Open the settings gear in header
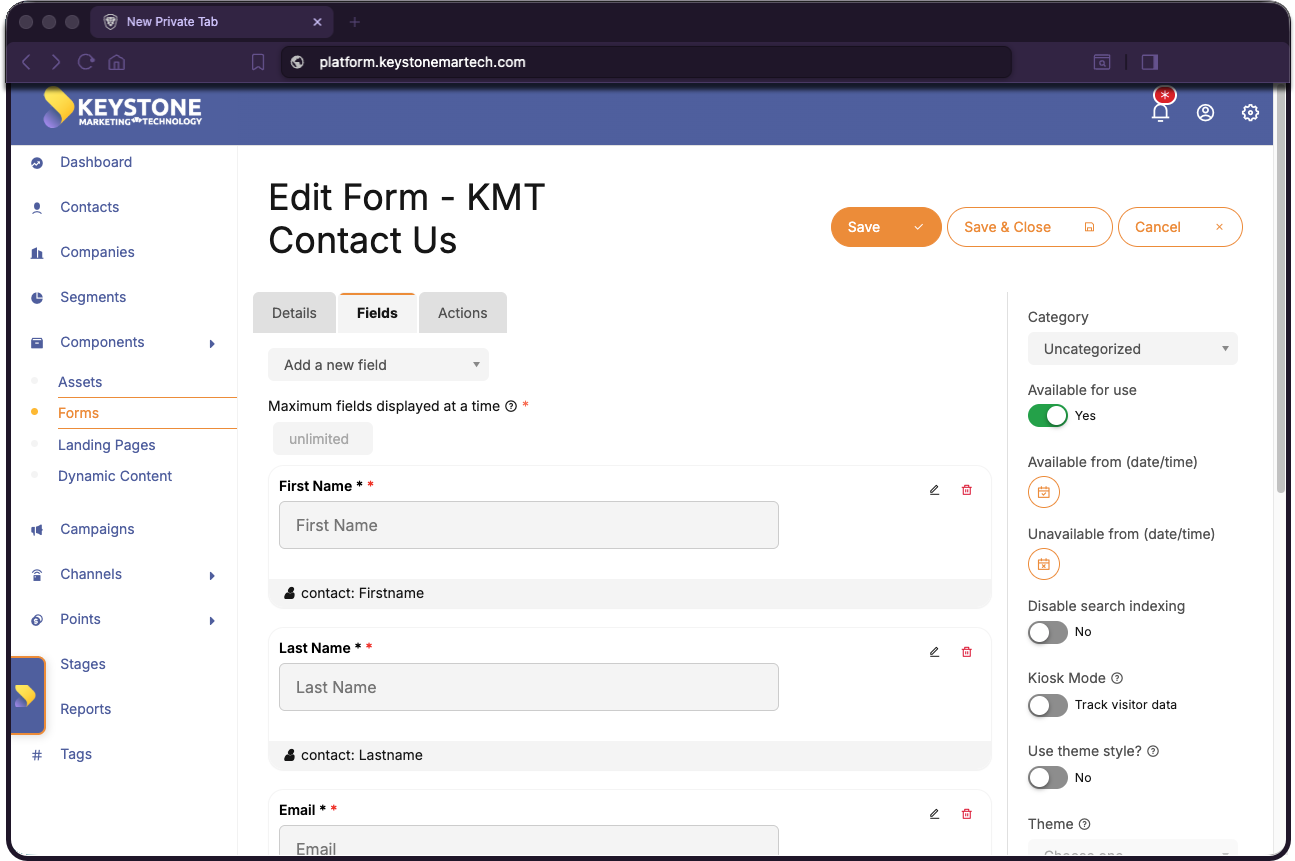The image size is (1295, 861). [x=1250, y=113]
